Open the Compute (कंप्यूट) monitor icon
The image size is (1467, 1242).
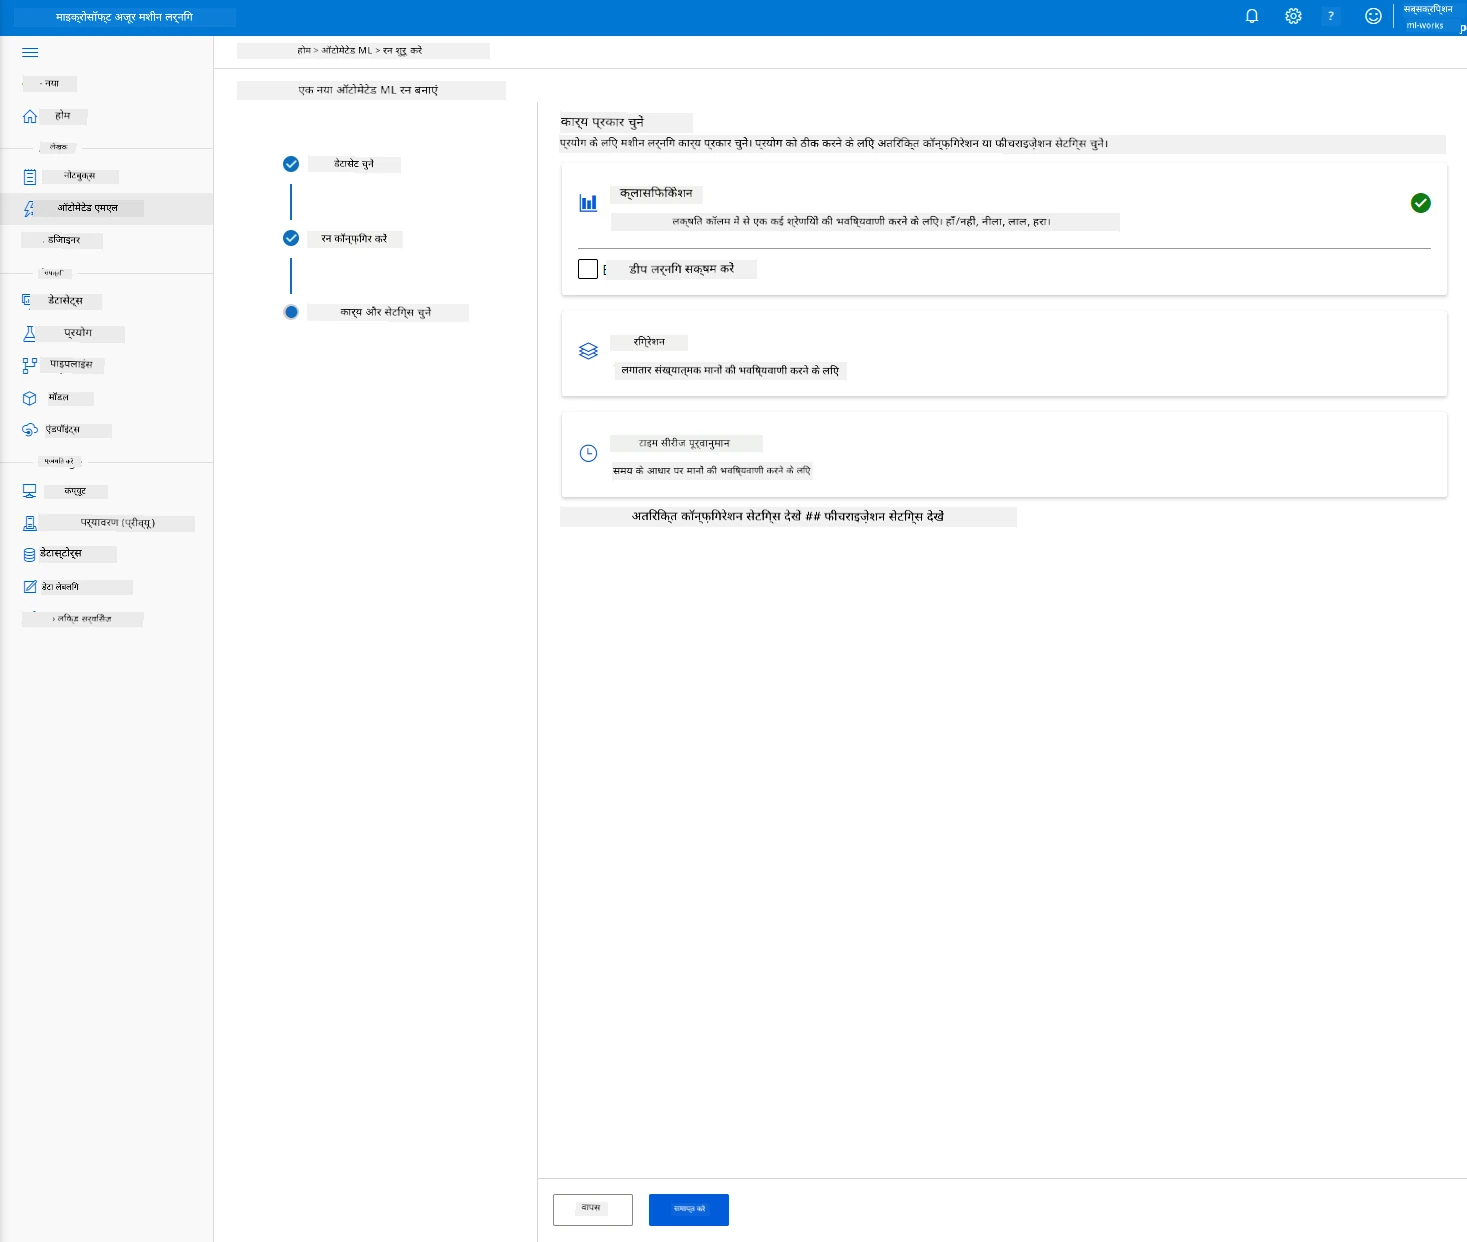click(30, 491)
